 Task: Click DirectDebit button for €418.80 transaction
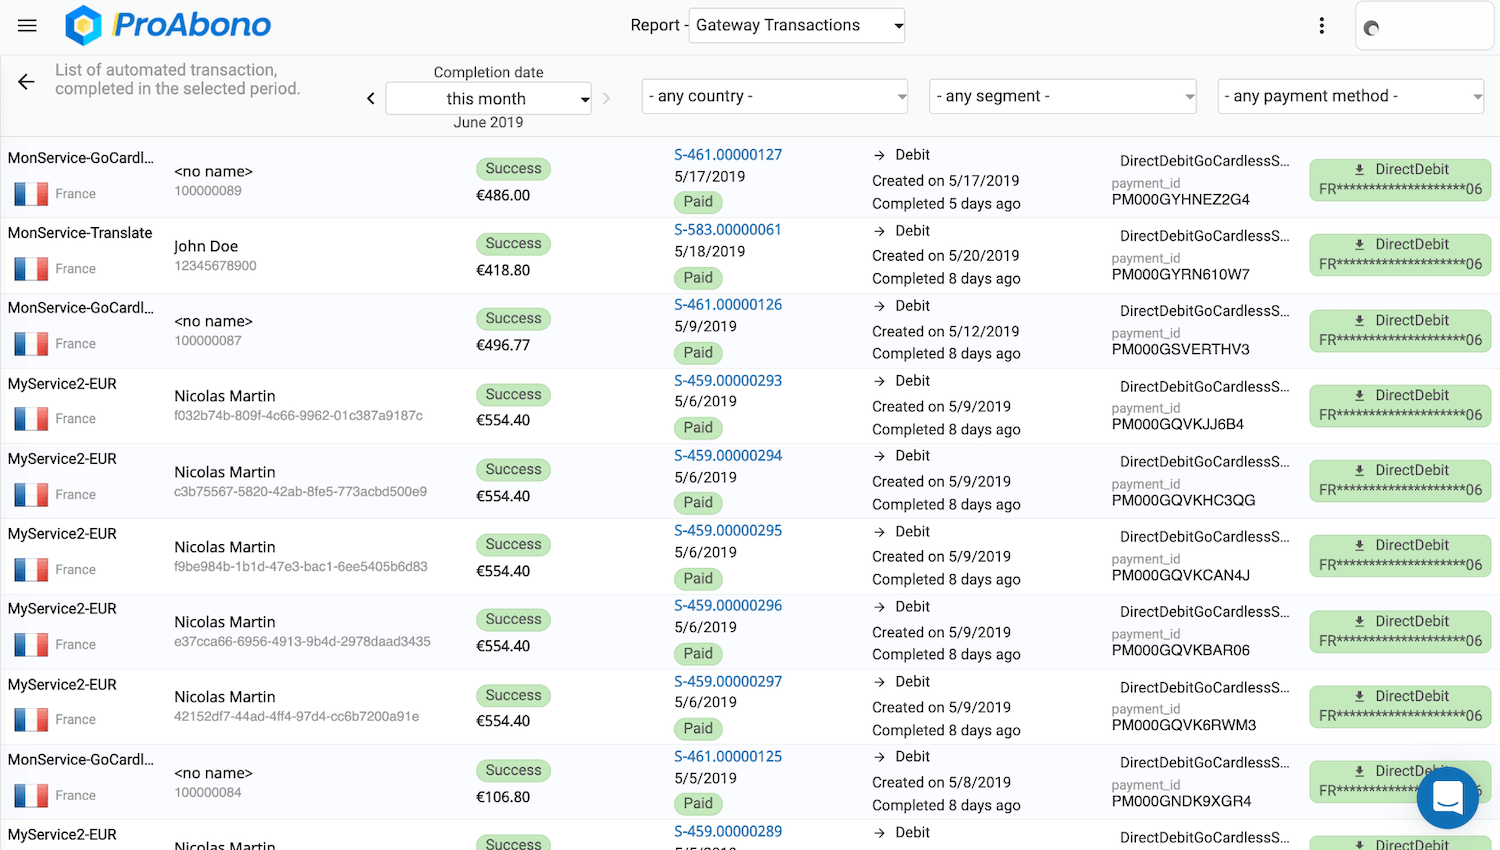(1400, 254)
